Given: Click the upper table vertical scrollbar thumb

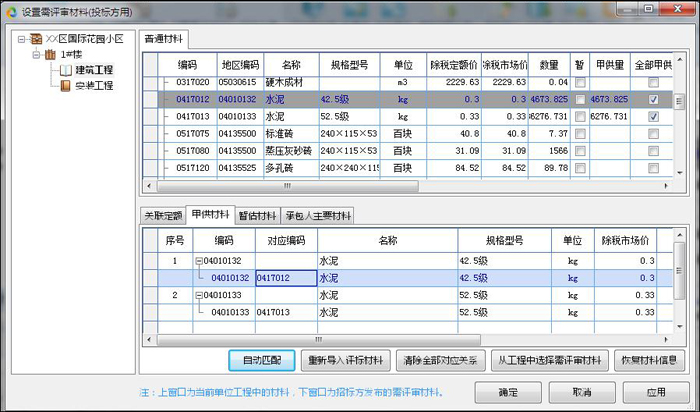Looking at the screenshot, I should pyautogui.click(x=679, y=101).
